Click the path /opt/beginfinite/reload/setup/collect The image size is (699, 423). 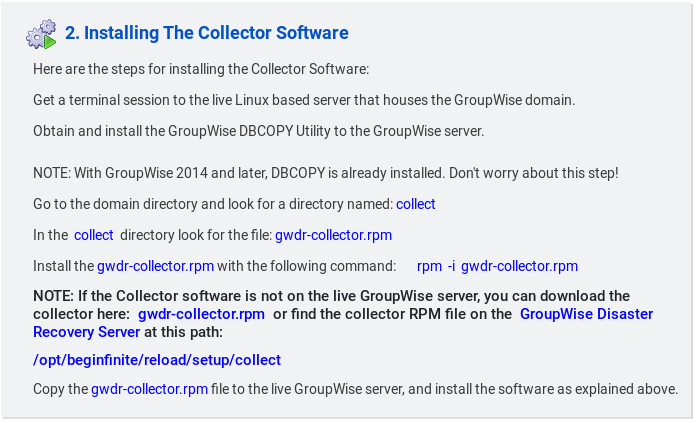tap(157, 360)
